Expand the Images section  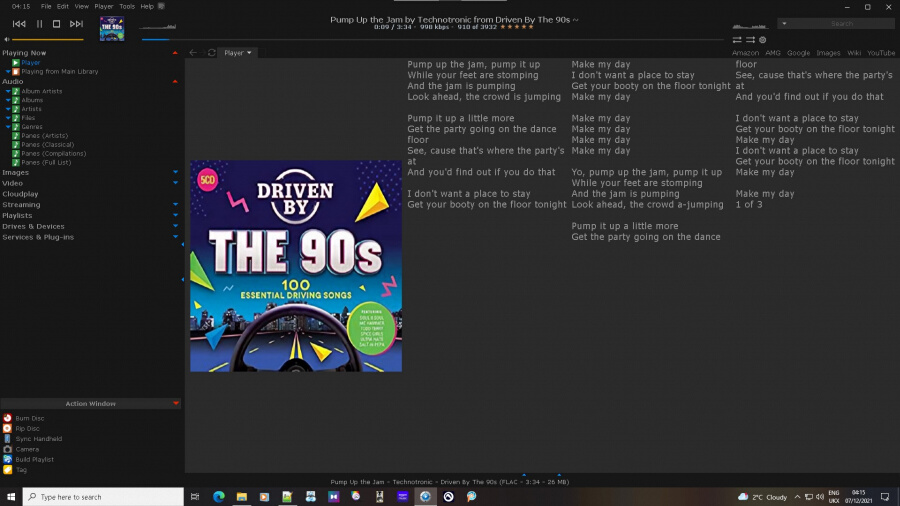click(x=175, y=172)
